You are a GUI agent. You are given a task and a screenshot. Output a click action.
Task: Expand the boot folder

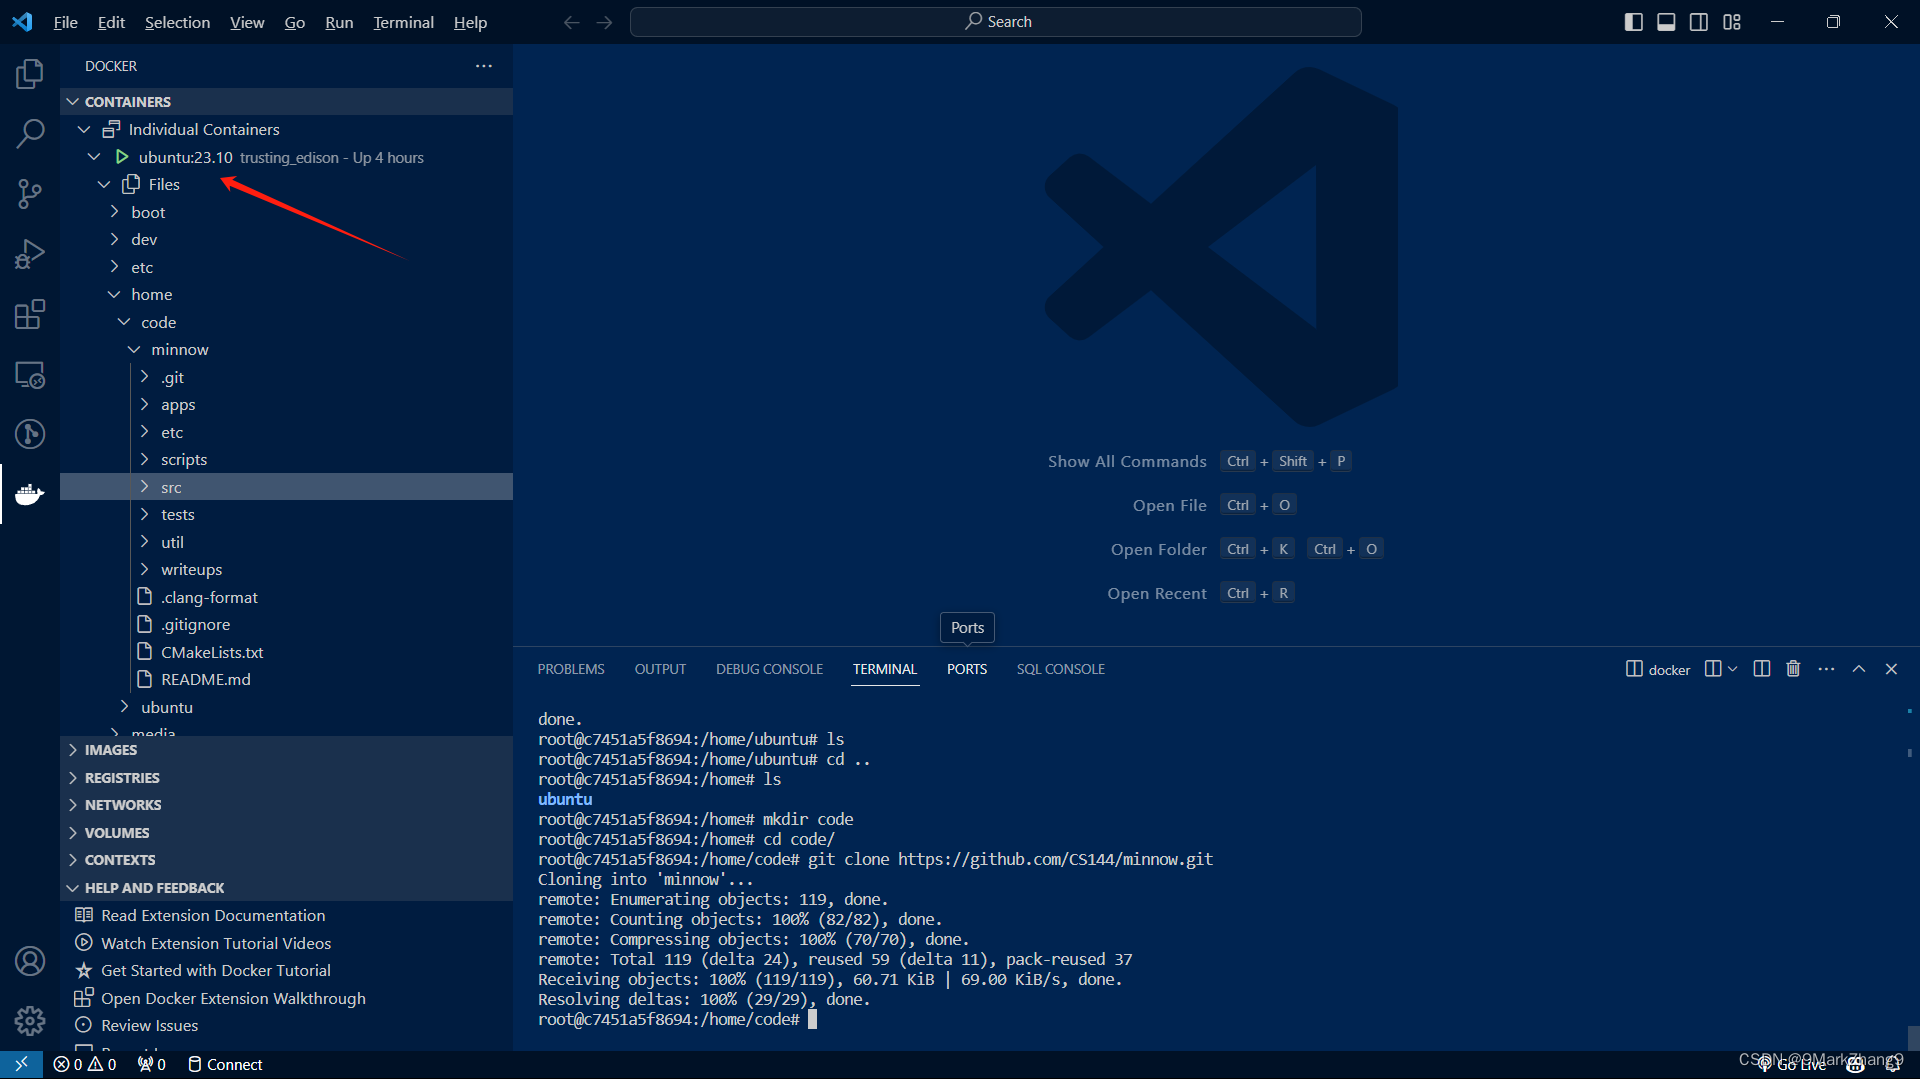[x=114, y=212]
